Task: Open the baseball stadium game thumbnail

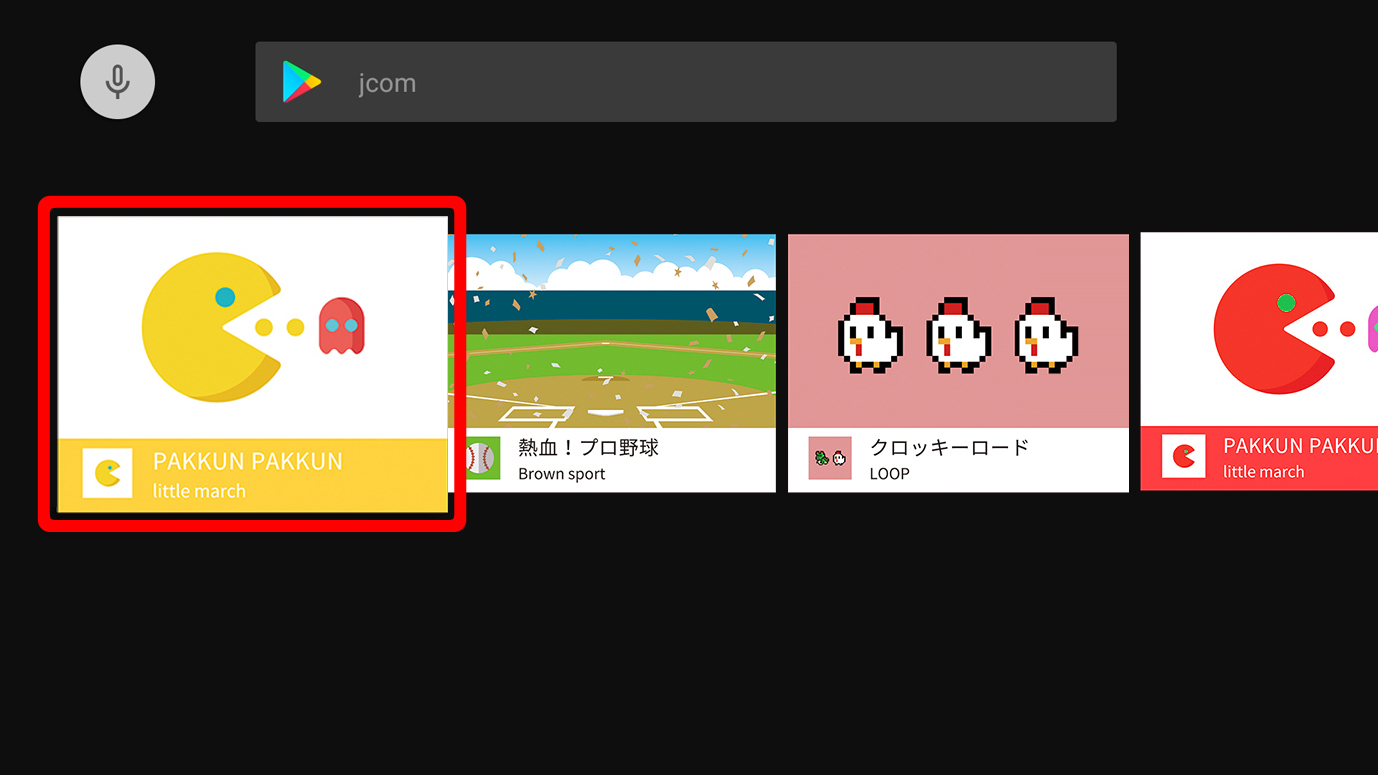Action: [x=613, y=331]
